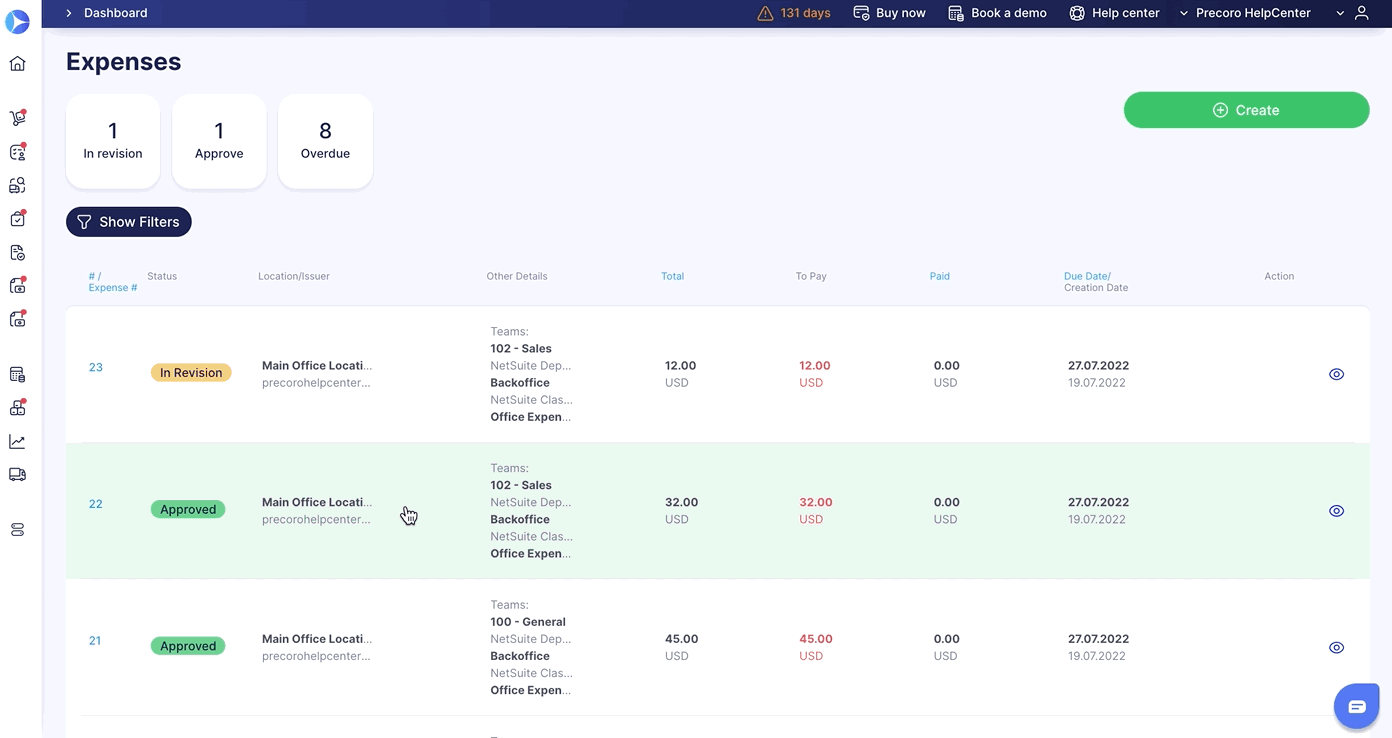This screenshot has width=1392, height=738.
Task: Click '102 - Sales' in expense 23 row
Action: pyautogui.click(x=521, y=349)
